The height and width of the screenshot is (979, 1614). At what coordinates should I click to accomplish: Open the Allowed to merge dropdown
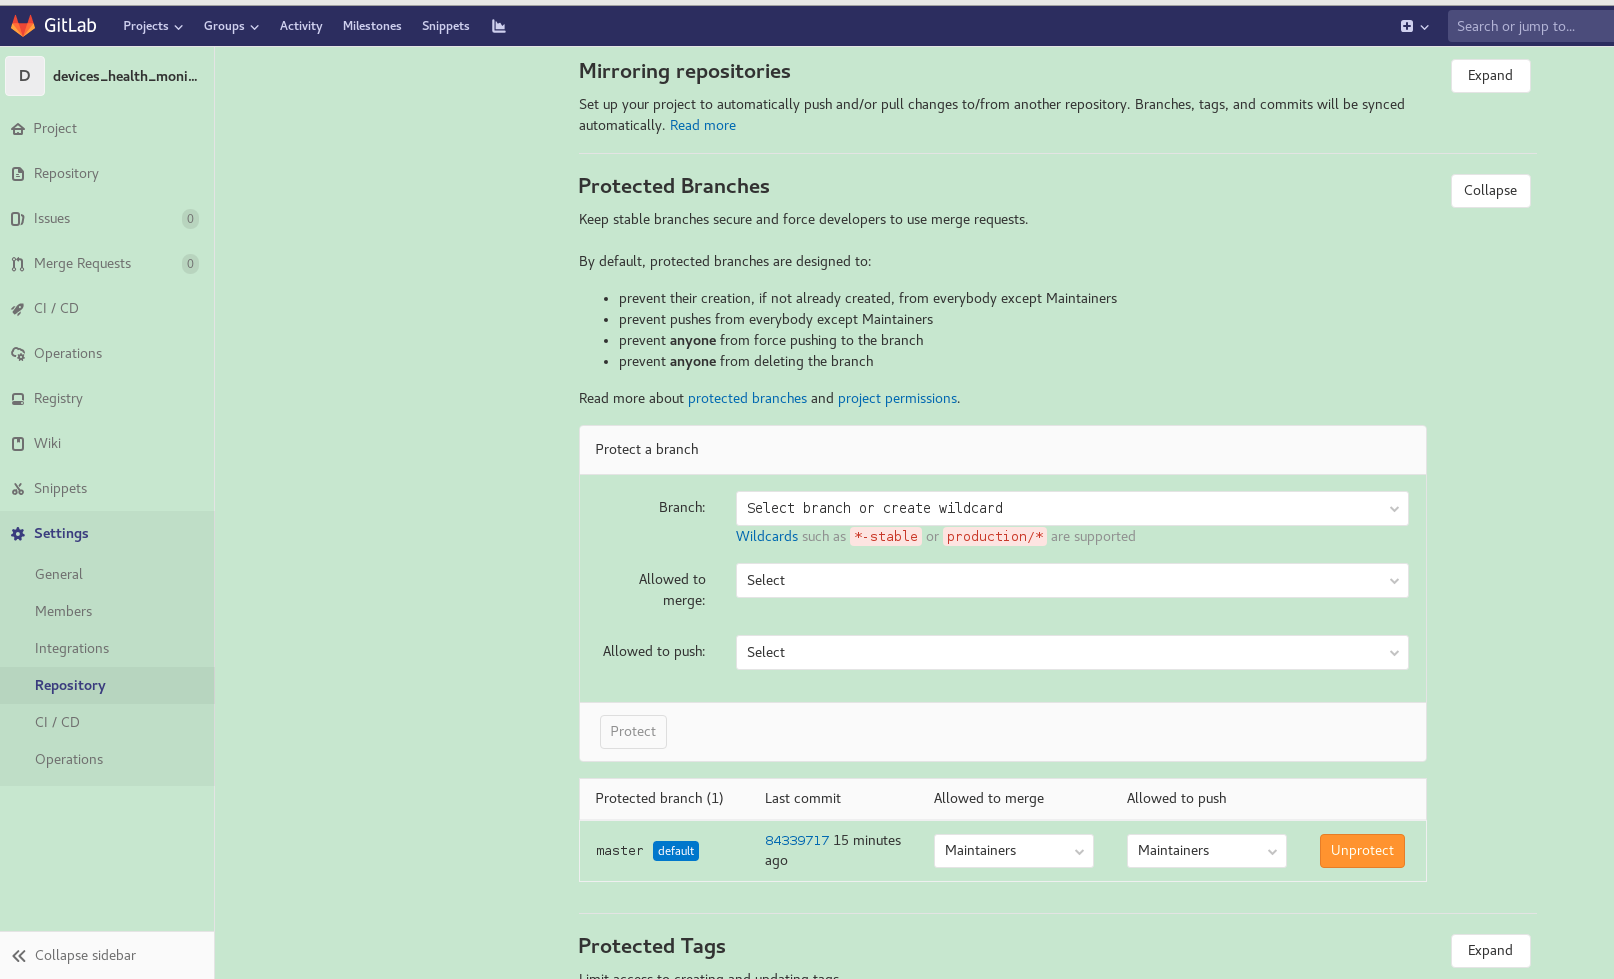coord(1071,580)
